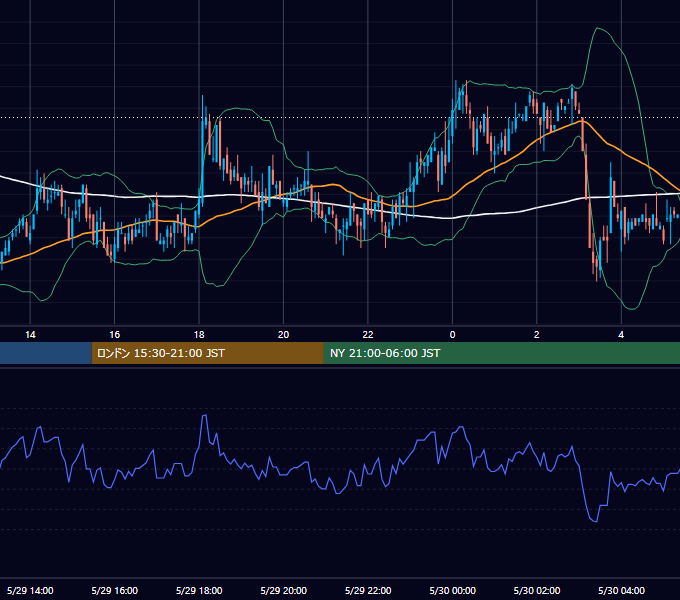Click the hour label 14 on price chart axis
680x600 pixels.
click(x=30, y=335)
